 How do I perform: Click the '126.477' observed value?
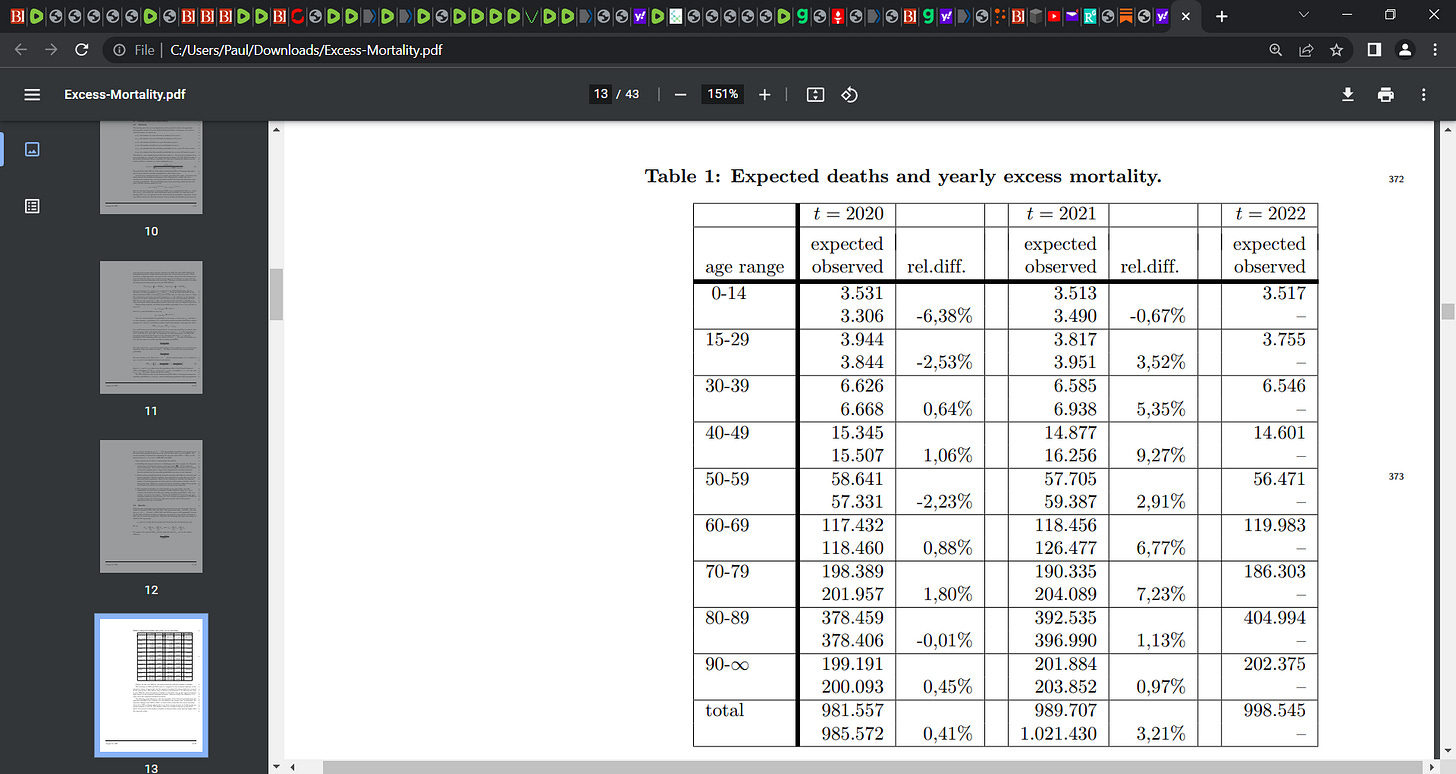click(1065, 548)
